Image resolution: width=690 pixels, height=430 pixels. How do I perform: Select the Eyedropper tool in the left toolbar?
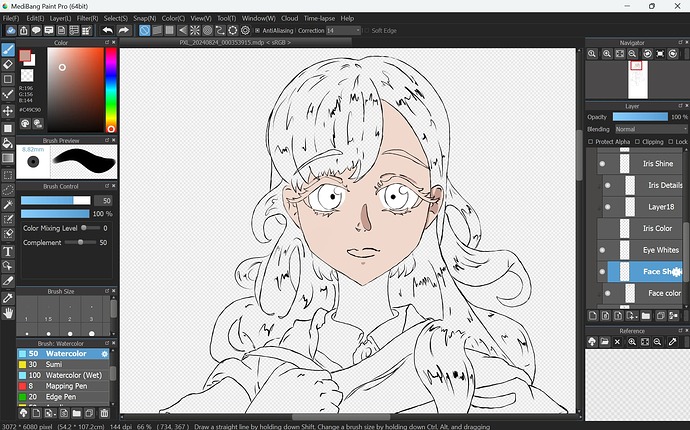8,298
